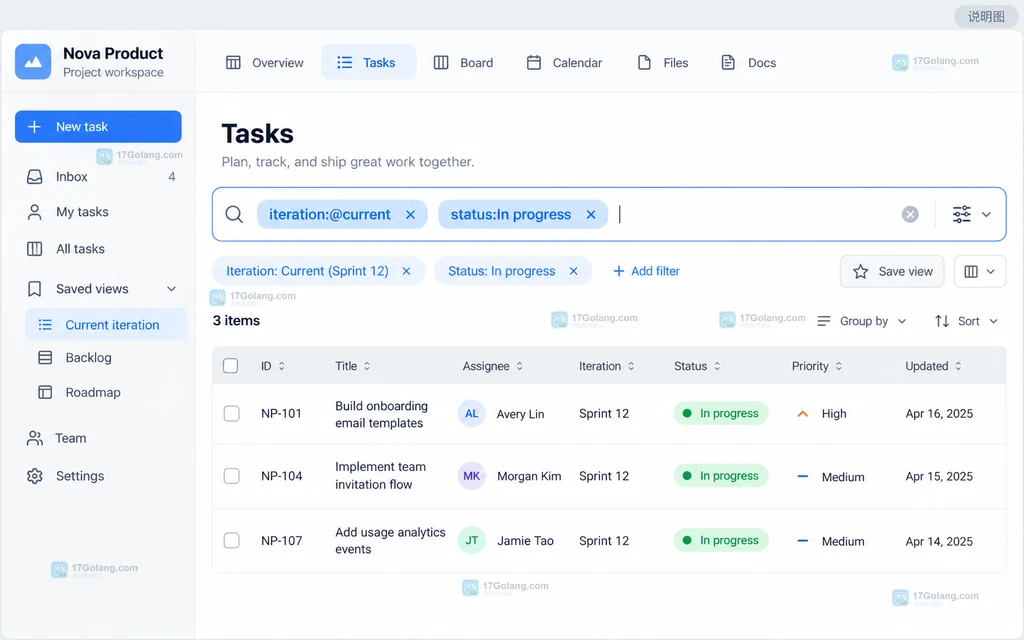Check the NP-107 row checkbox

click(231, 540)
